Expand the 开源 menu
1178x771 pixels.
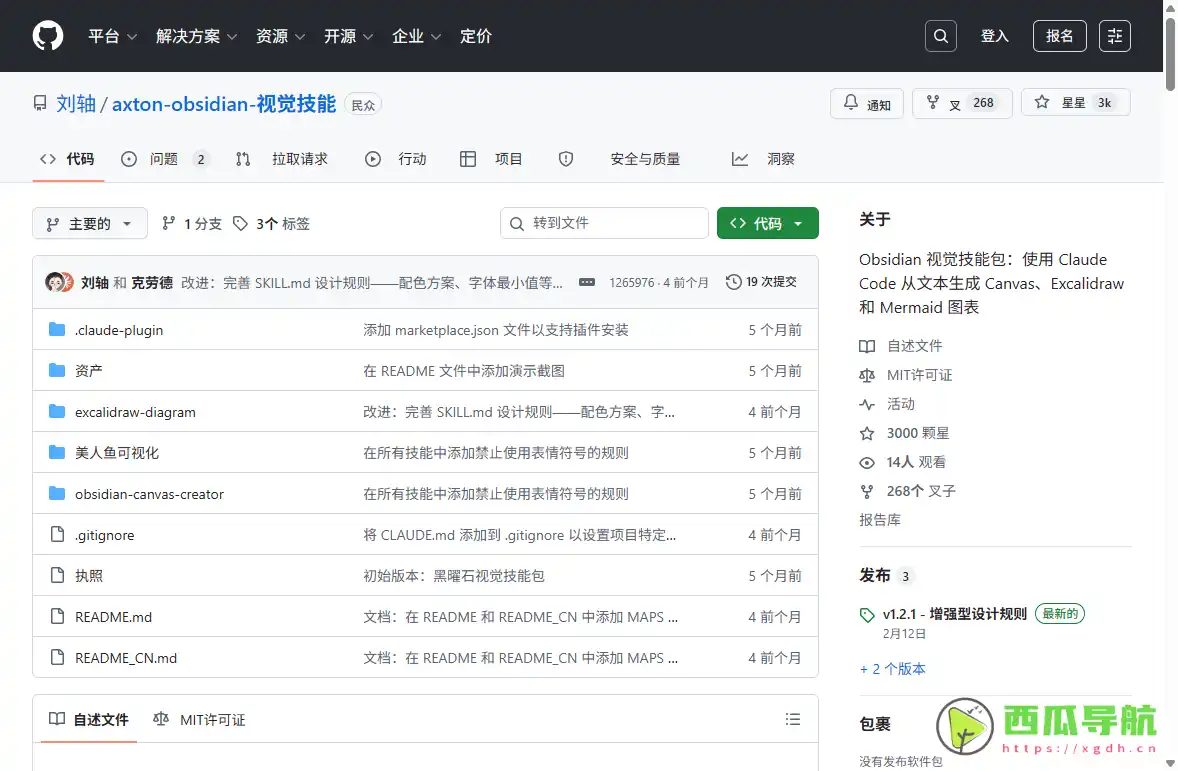click(348, 36)
